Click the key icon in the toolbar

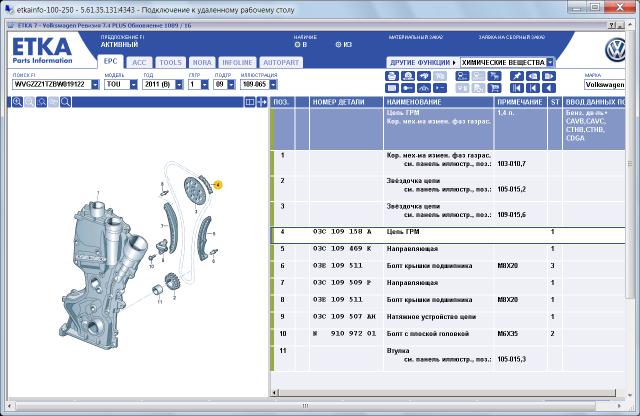pos(408,88)
